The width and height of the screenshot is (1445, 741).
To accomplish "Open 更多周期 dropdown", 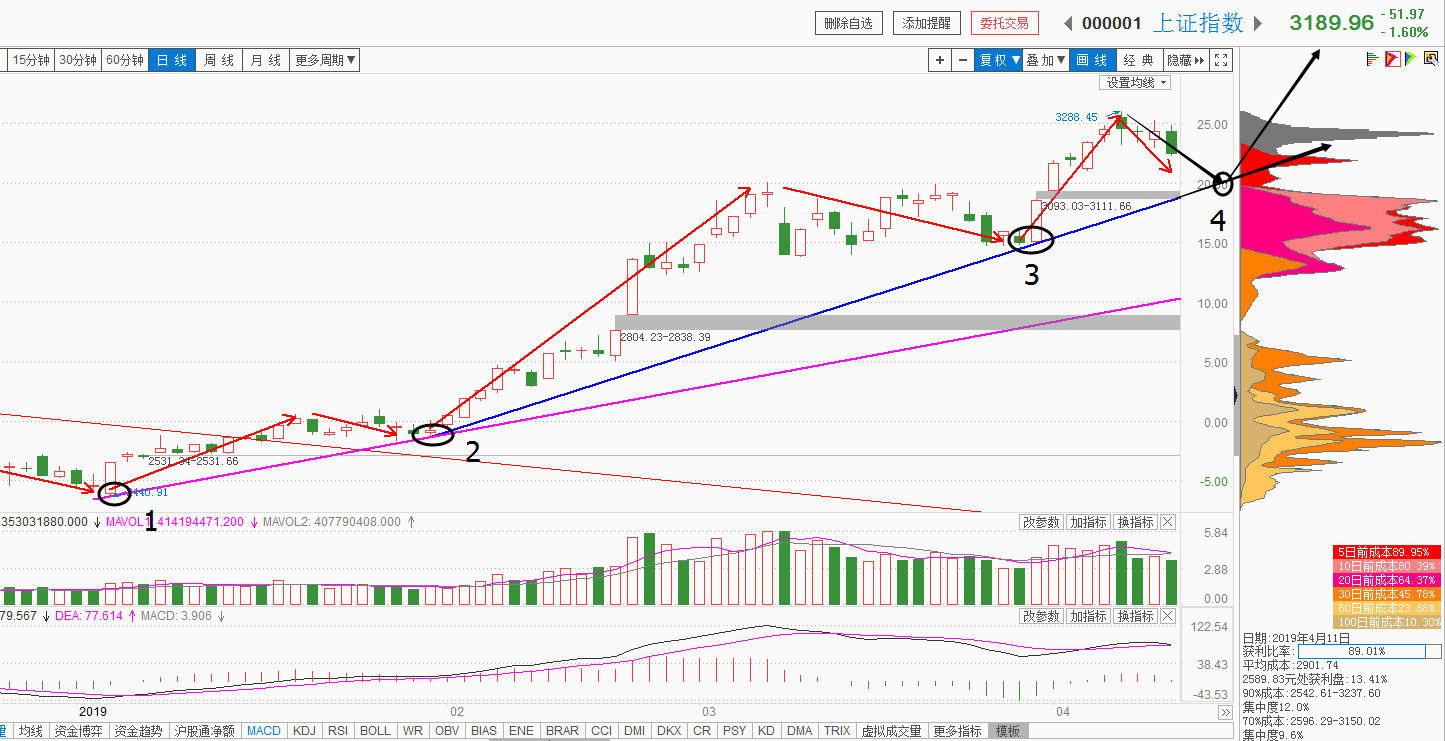I will (x=326, y=60).
